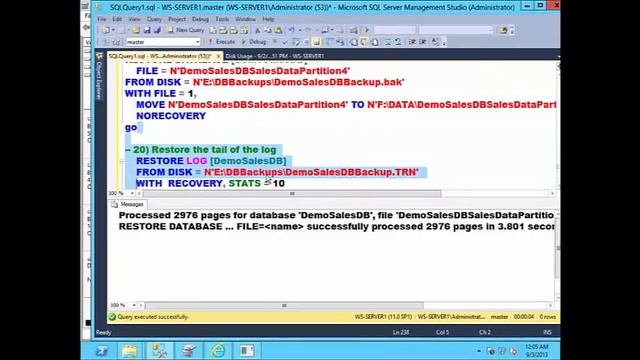The width and height of the screenshot is (640, 360).
Task: Click the Messages pane horizontal scrollbar
Action: [x=284, y=305]
